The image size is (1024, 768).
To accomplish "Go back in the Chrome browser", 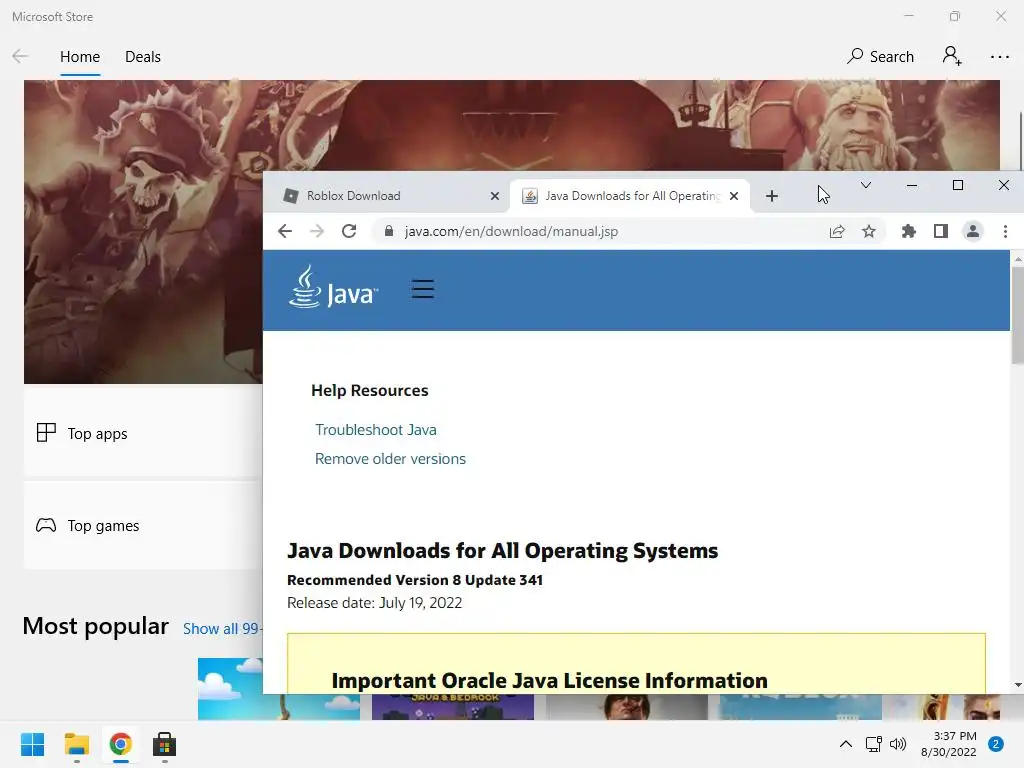I will 285,231.
